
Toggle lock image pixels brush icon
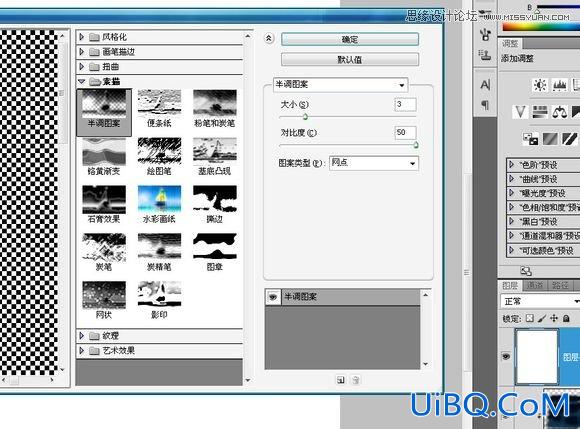[x=542, y=318]
